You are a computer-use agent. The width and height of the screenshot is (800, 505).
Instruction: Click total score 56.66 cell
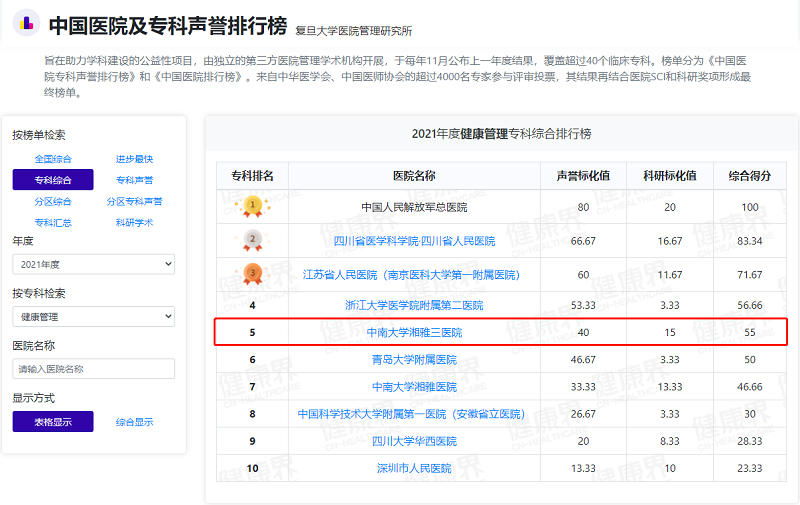tap(749, 305)
